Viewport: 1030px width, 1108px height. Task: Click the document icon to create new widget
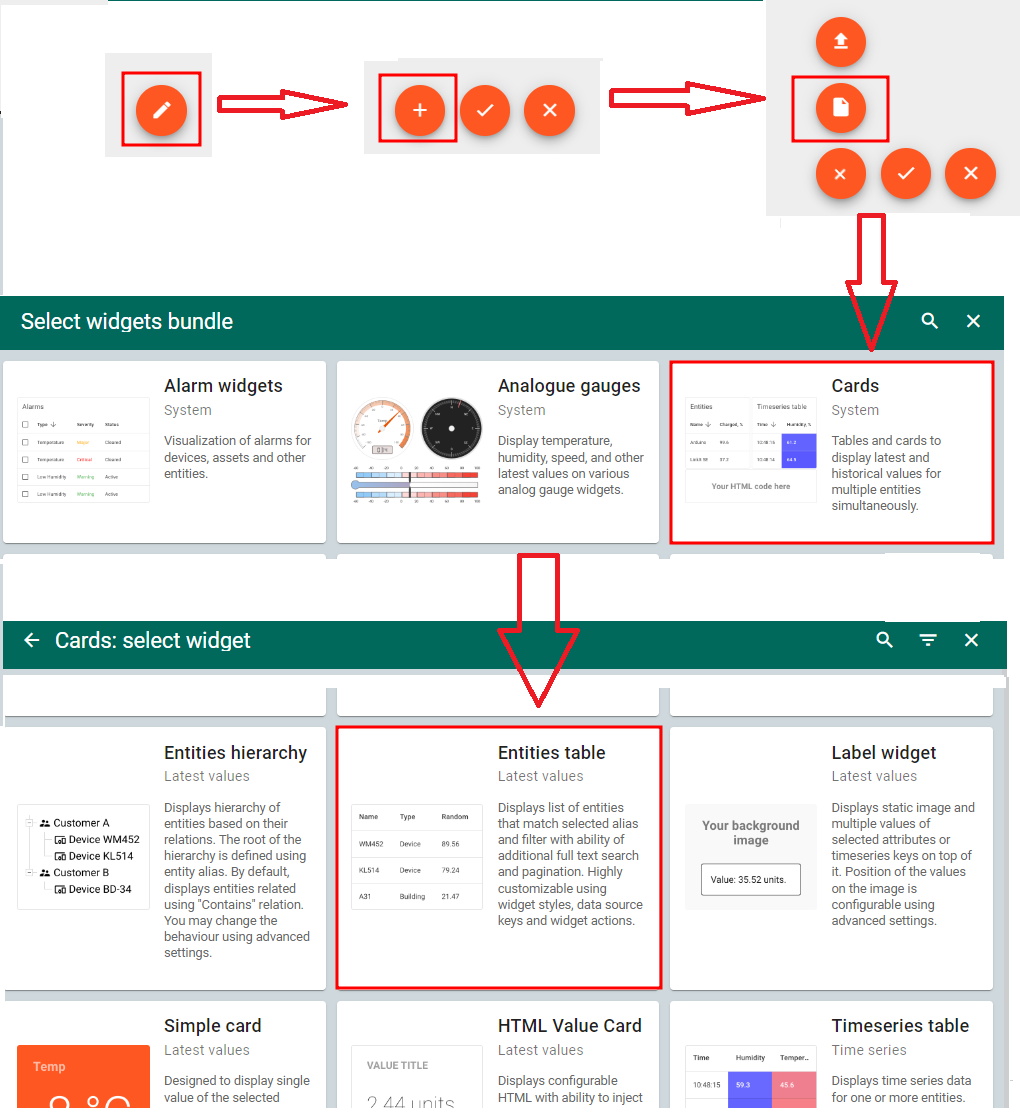[840, 107]
